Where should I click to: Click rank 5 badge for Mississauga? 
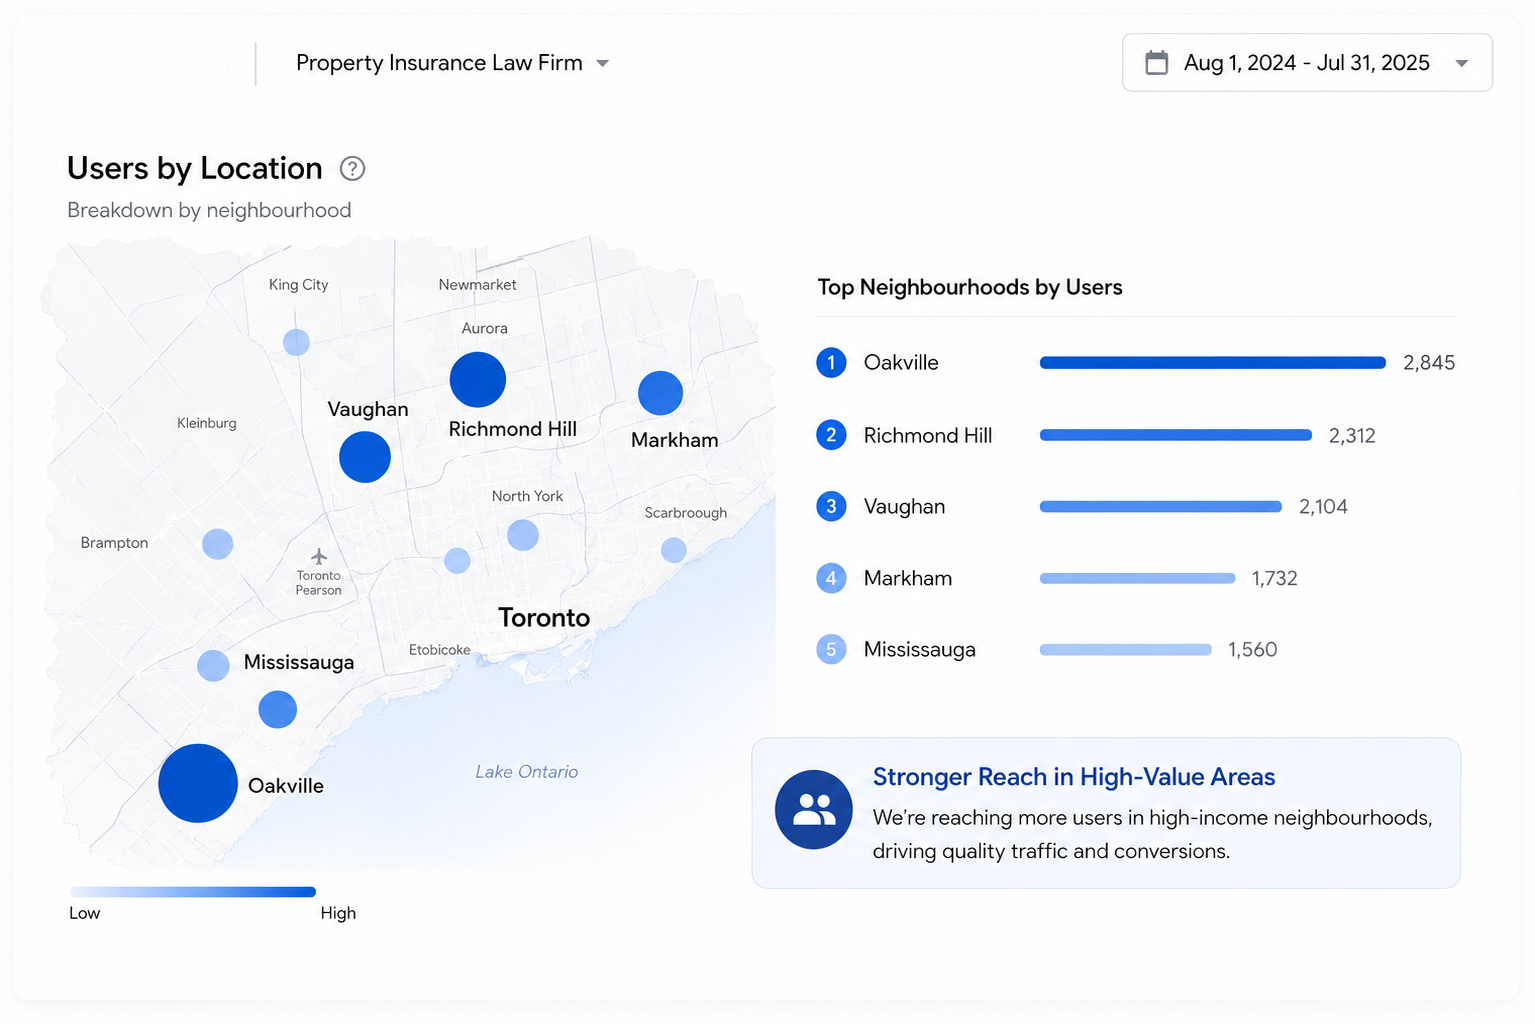click(x=831, y=649)
